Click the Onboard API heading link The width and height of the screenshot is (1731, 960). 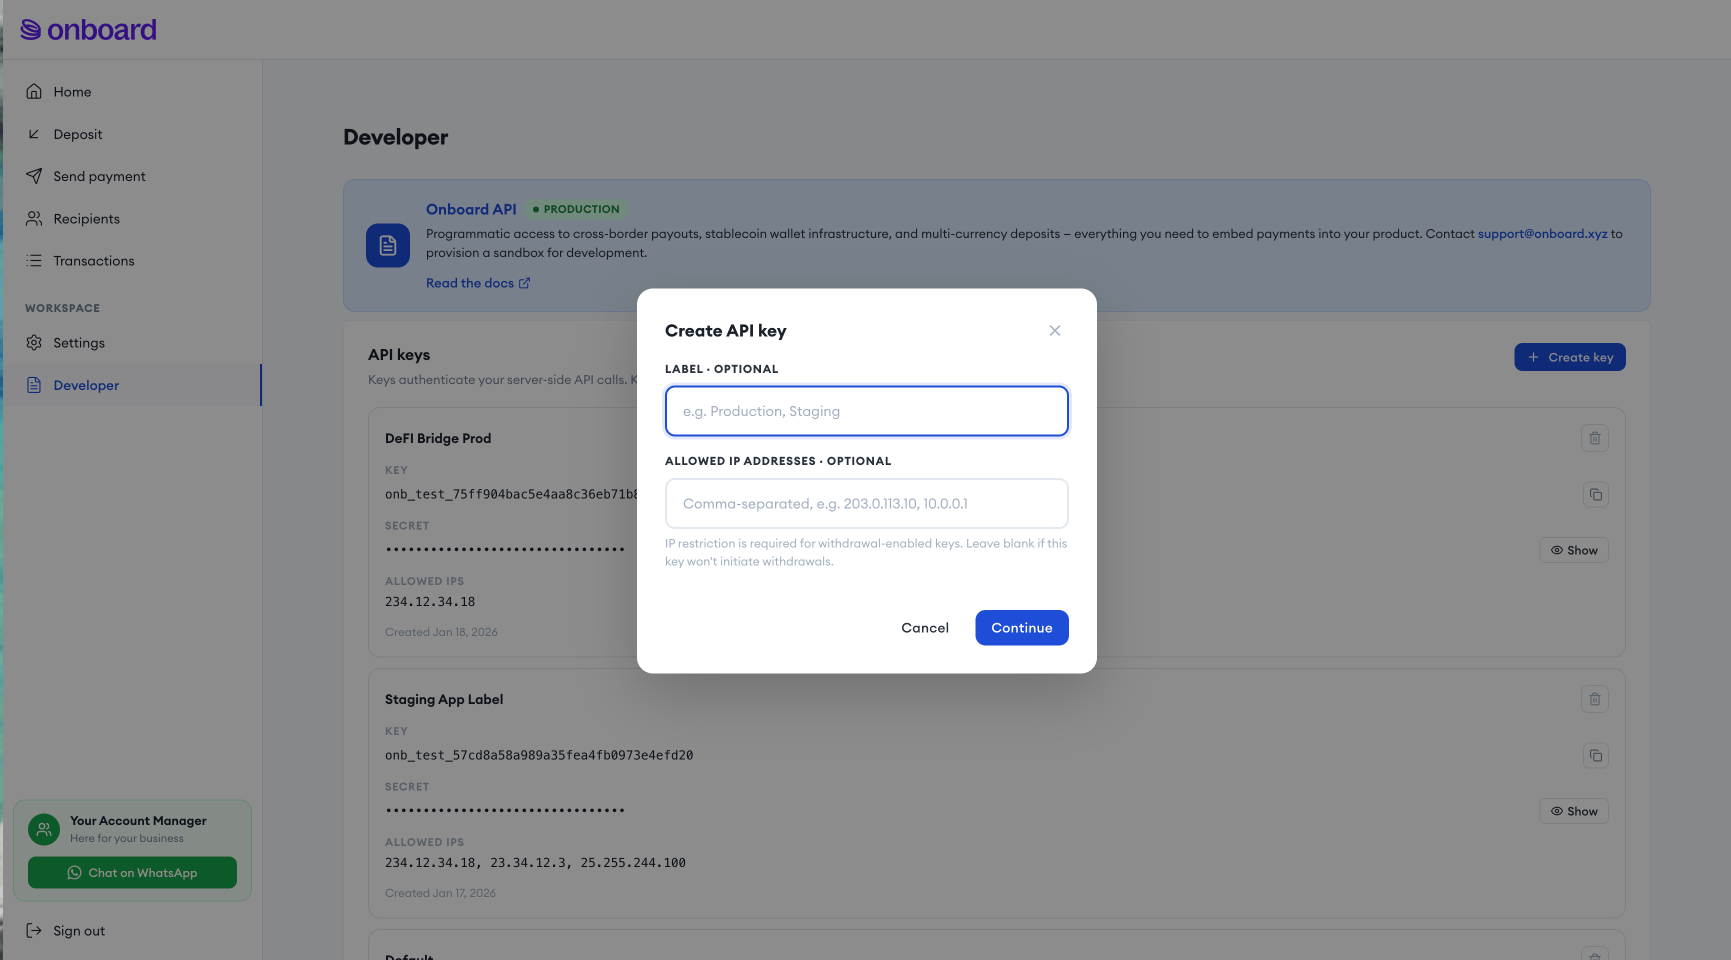(471, 210)
